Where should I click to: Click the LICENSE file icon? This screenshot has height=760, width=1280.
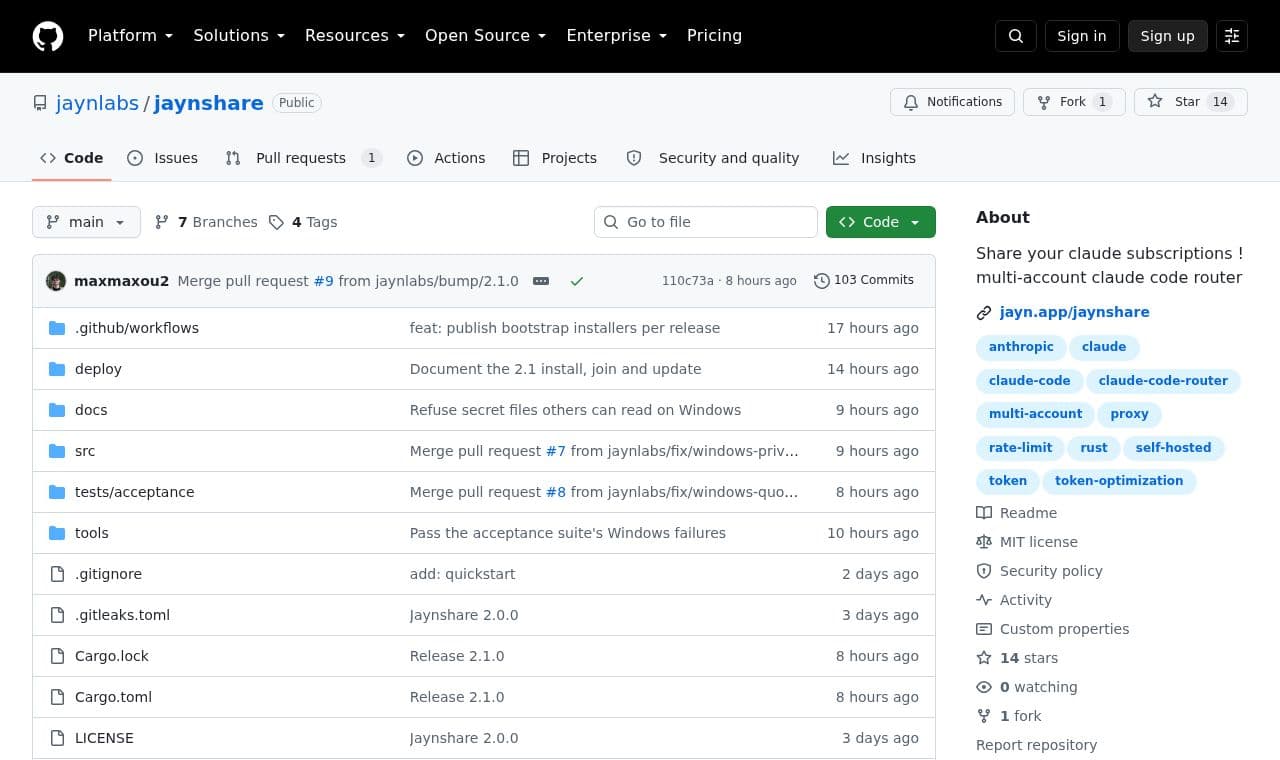pyautogui.click(x=57, y=738)
